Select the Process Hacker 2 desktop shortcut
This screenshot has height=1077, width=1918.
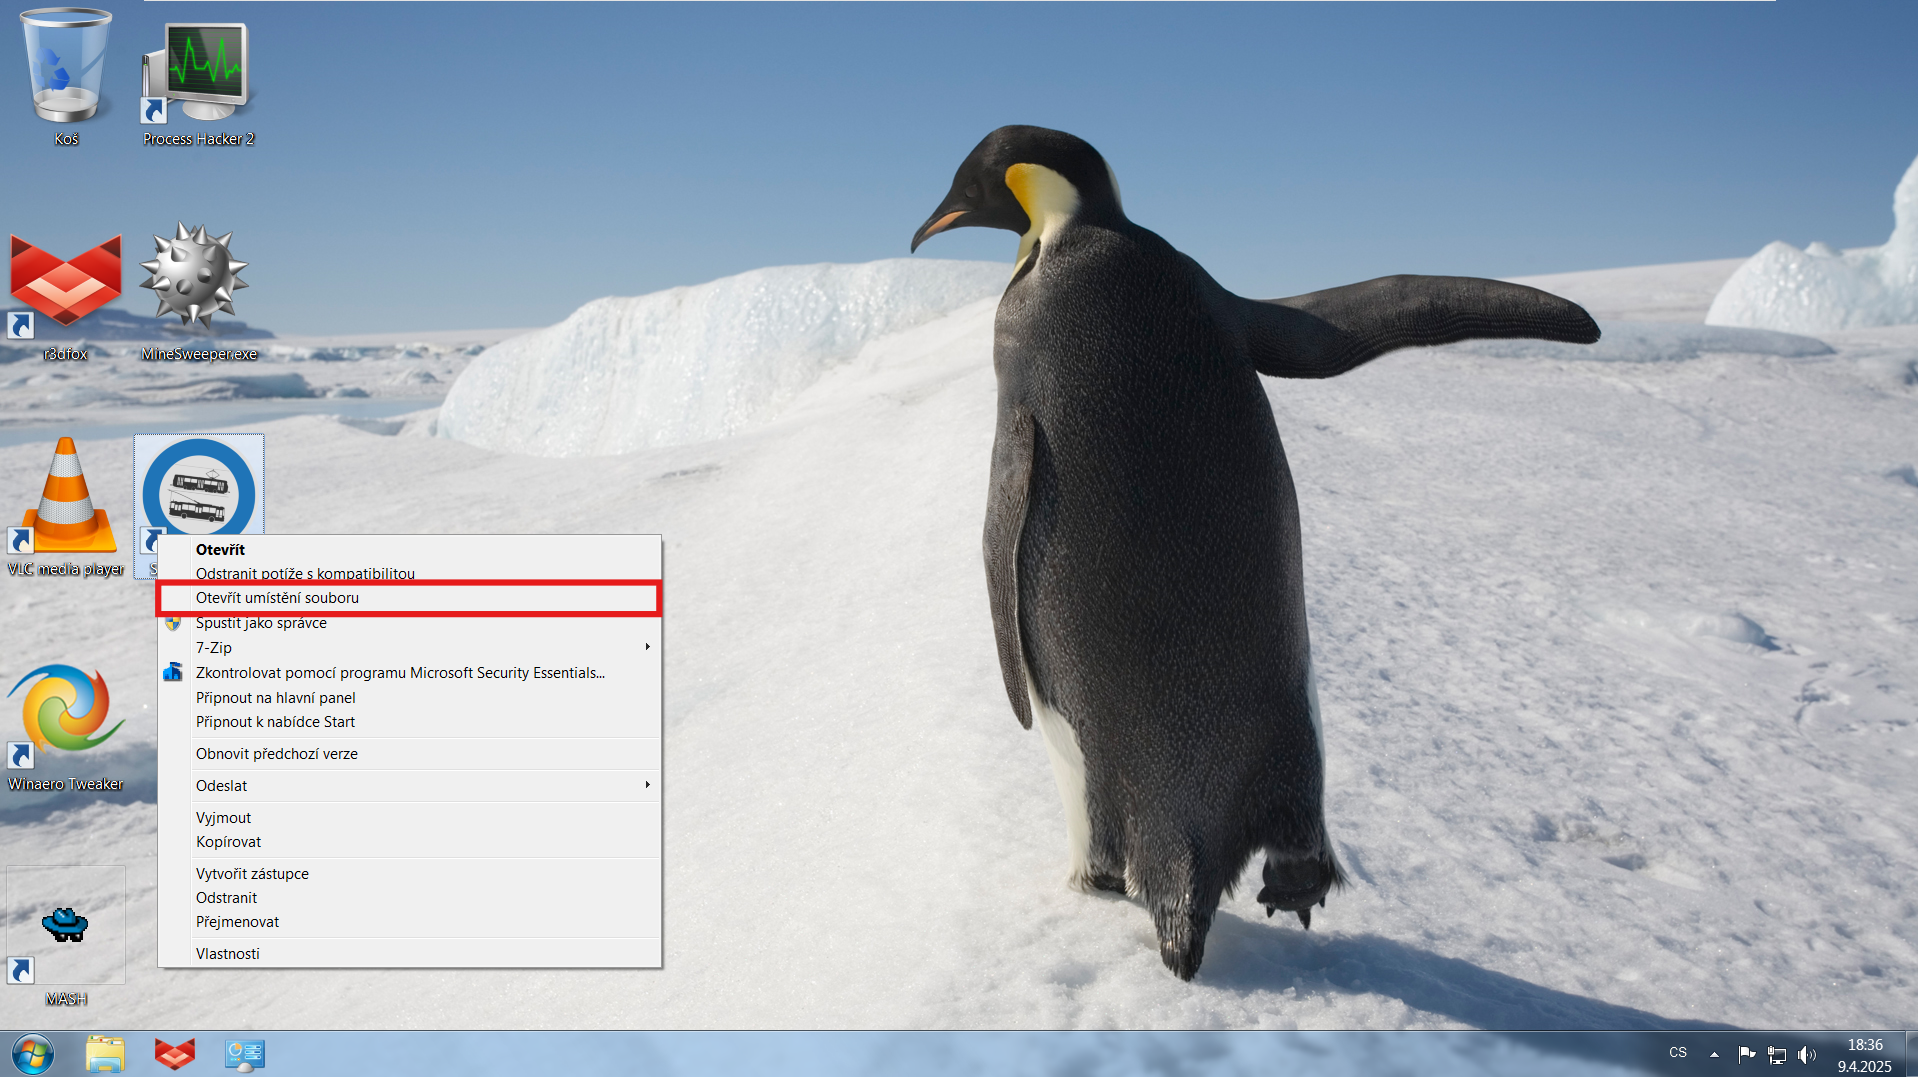(198, 82)
